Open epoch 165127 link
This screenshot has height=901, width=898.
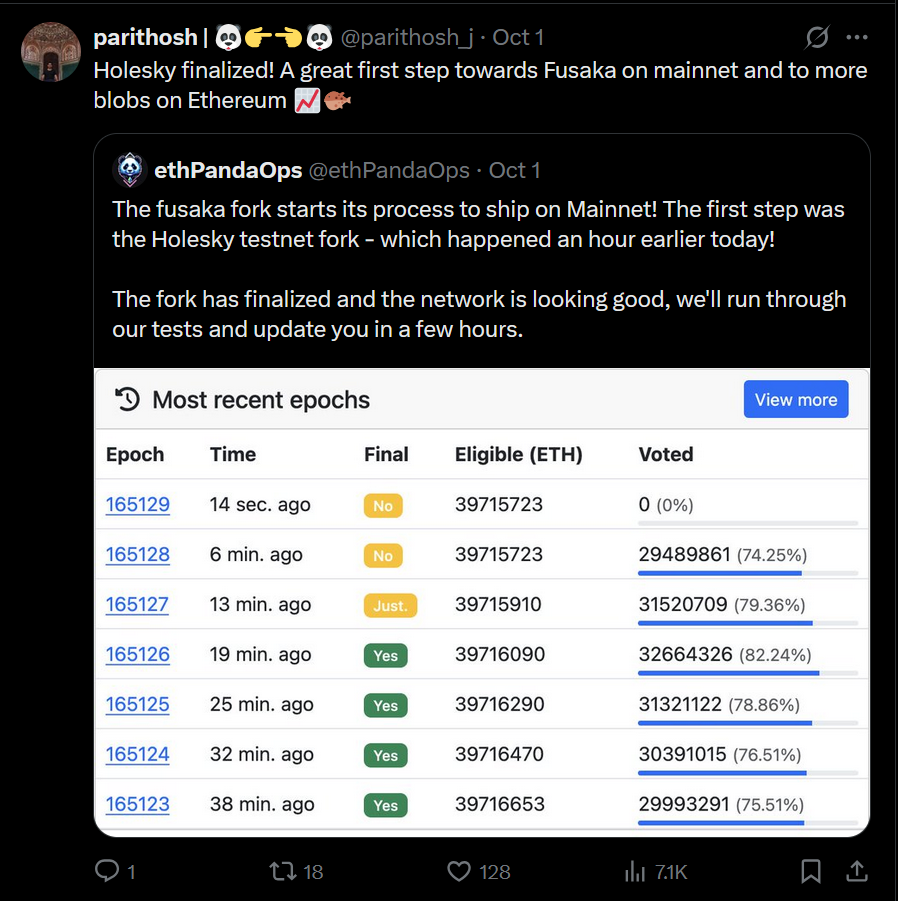[138, 605]
